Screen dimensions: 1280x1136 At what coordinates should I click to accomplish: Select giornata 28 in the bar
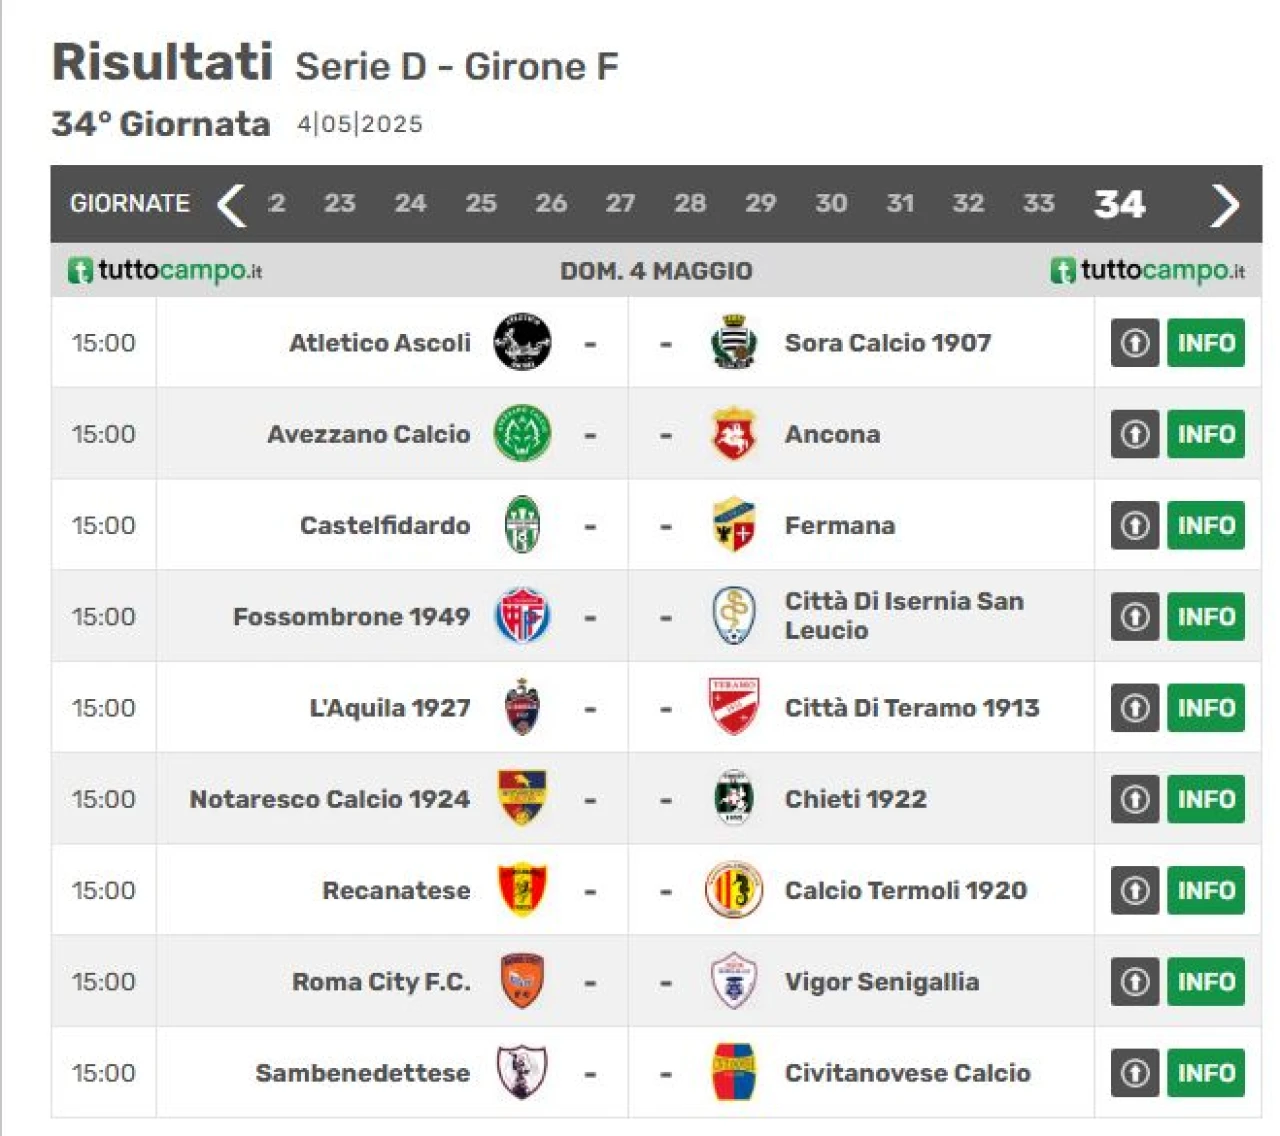coord(689,203)
